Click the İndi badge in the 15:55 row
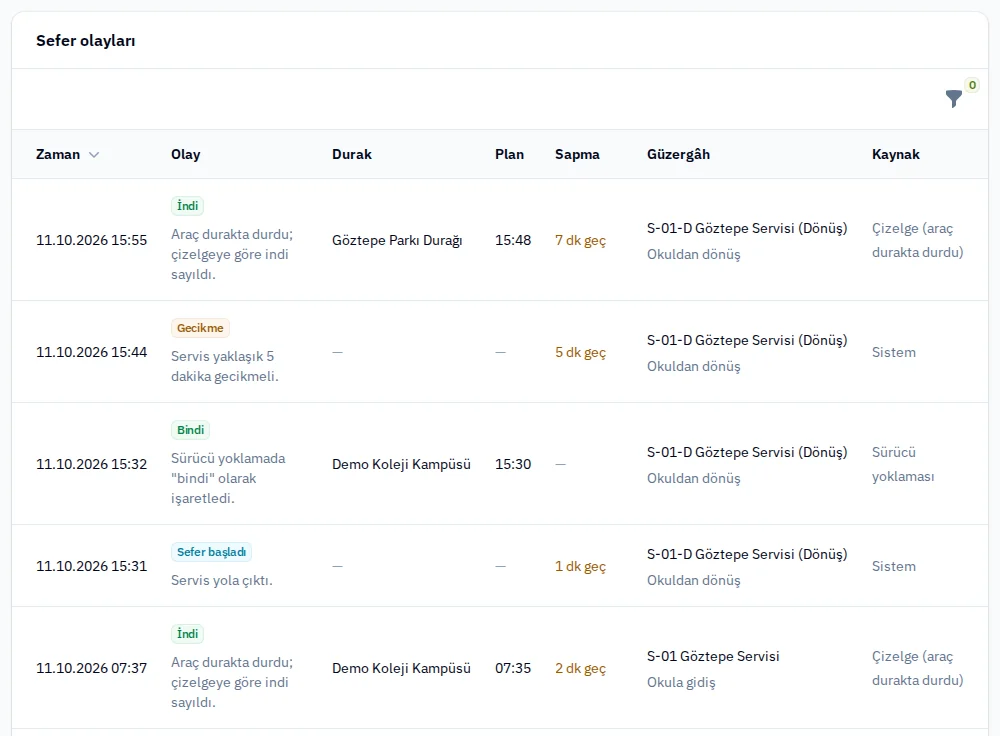1000x736 pixels. pos(188,206)
